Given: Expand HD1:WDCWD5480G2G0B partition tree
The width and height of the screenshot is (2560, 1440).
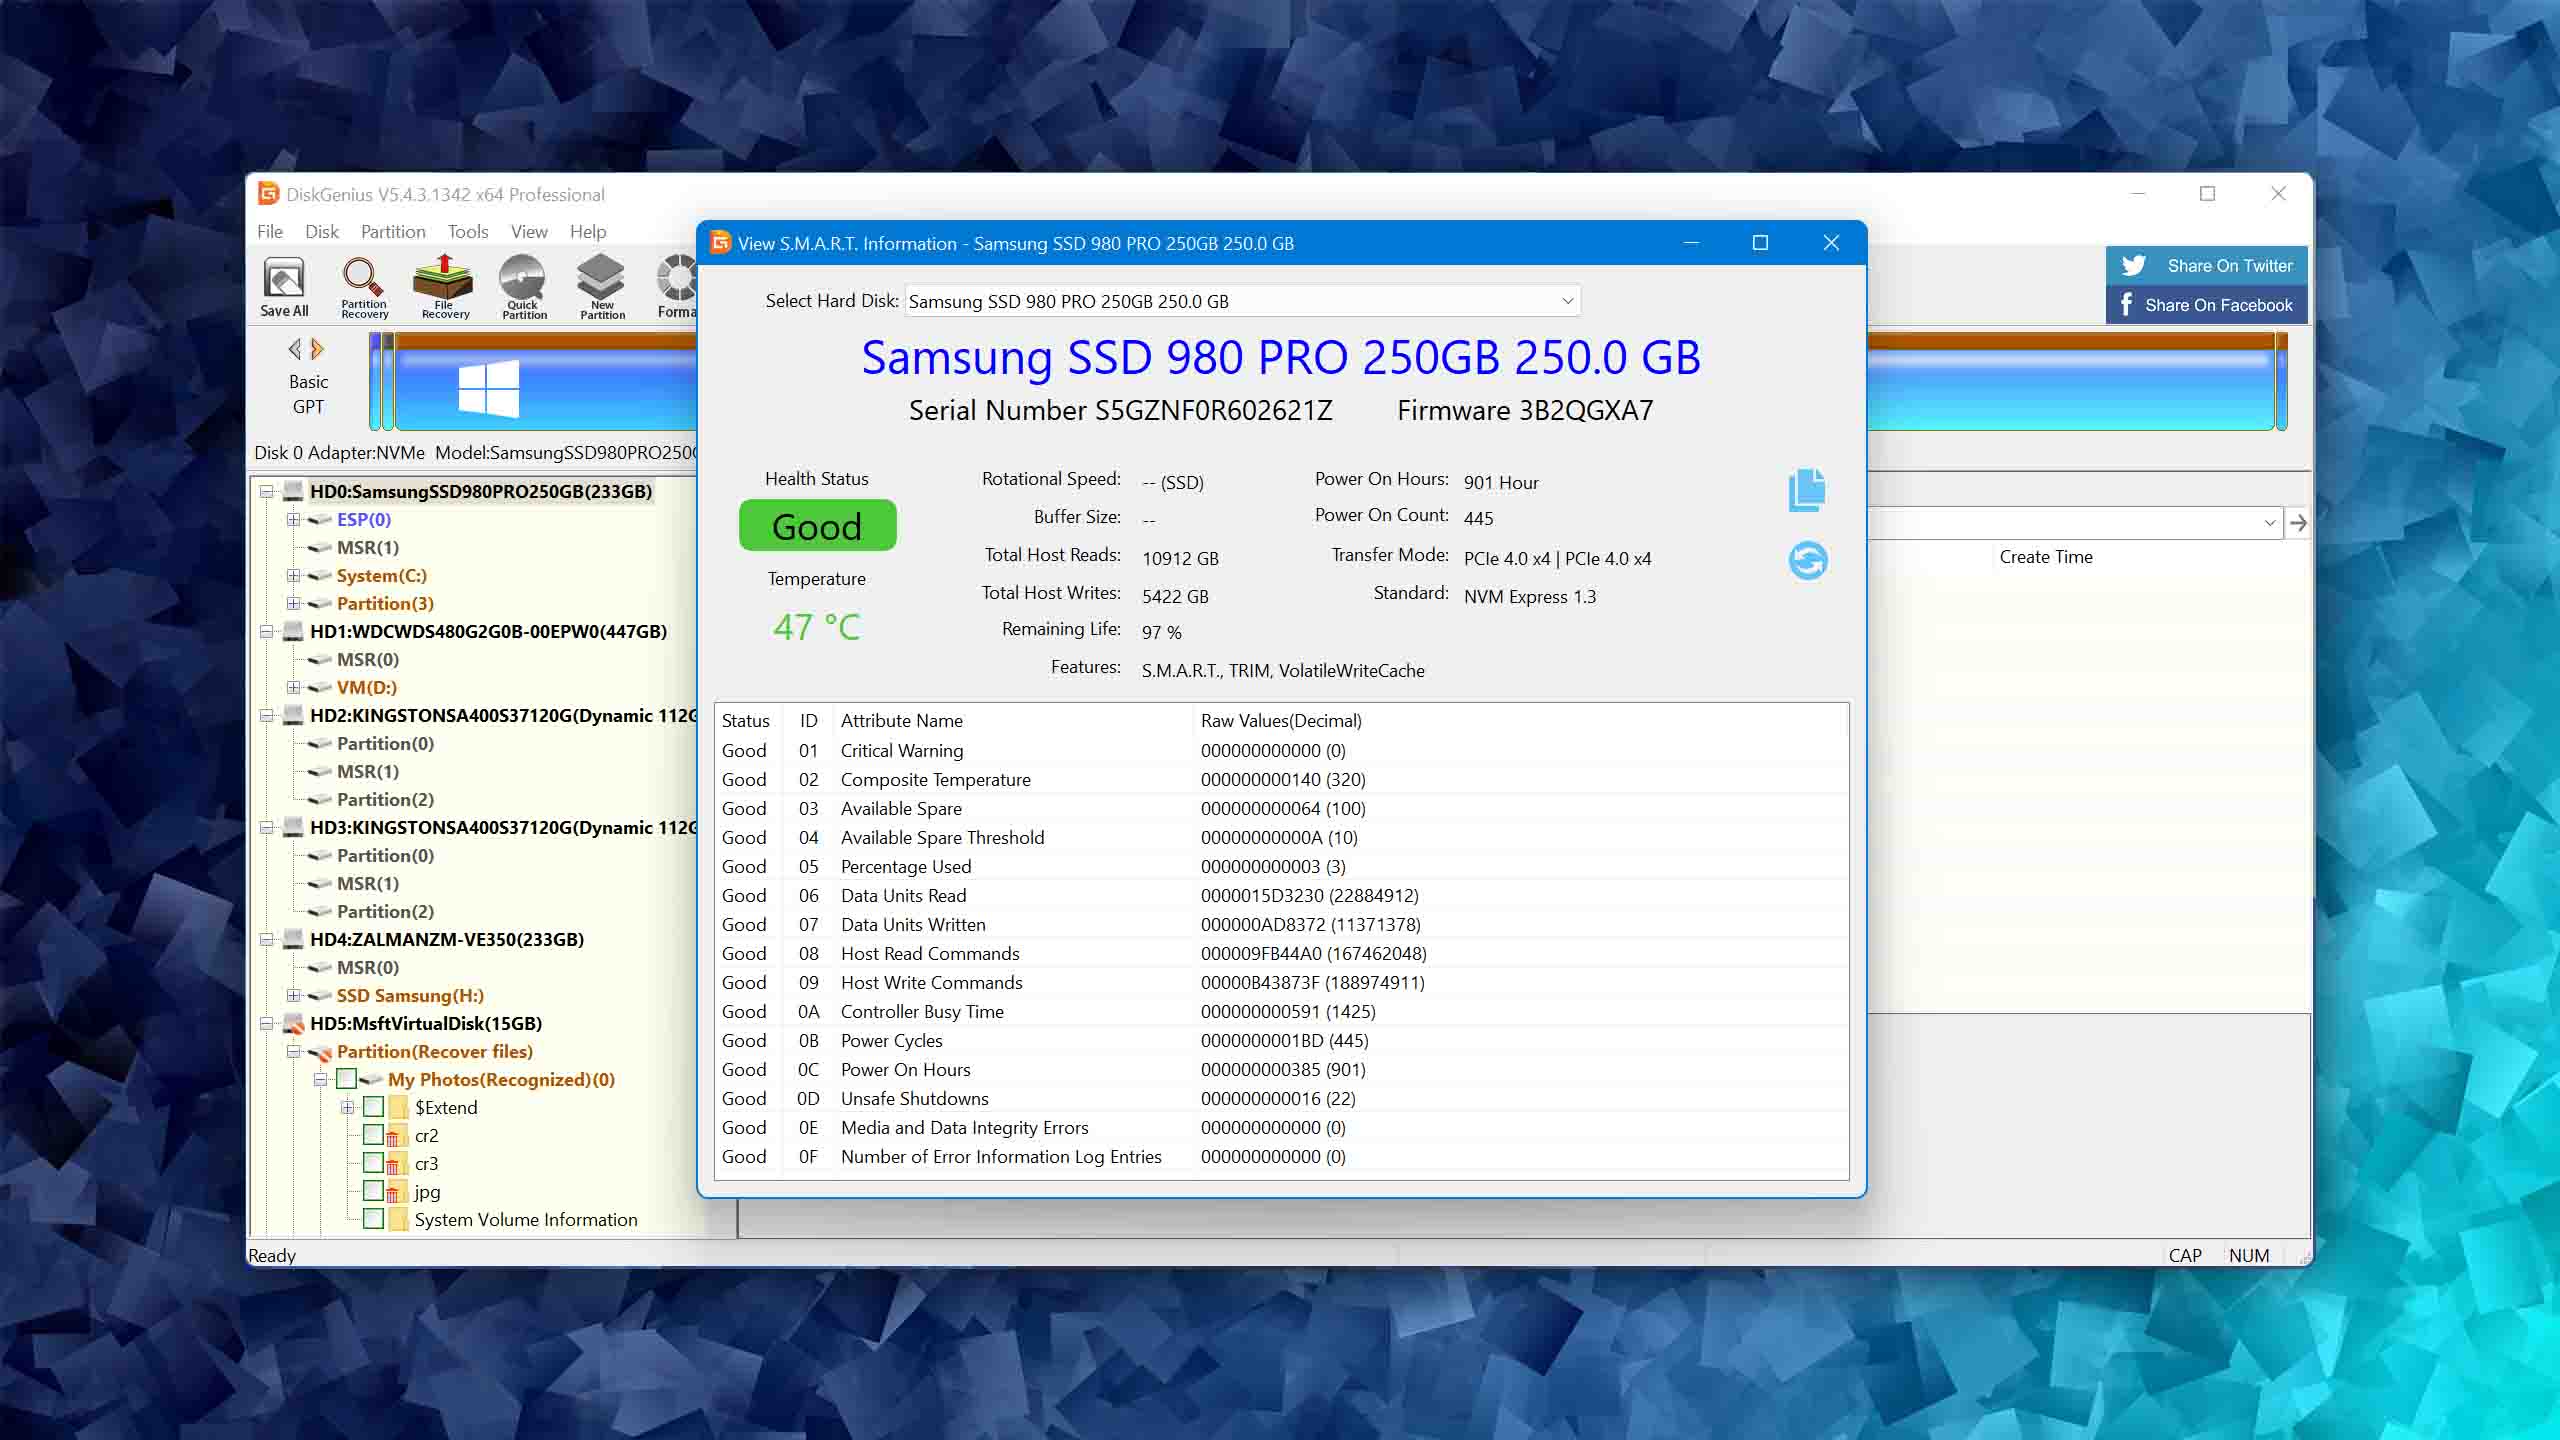Looking at the screenshot, I should pos(267,631).
